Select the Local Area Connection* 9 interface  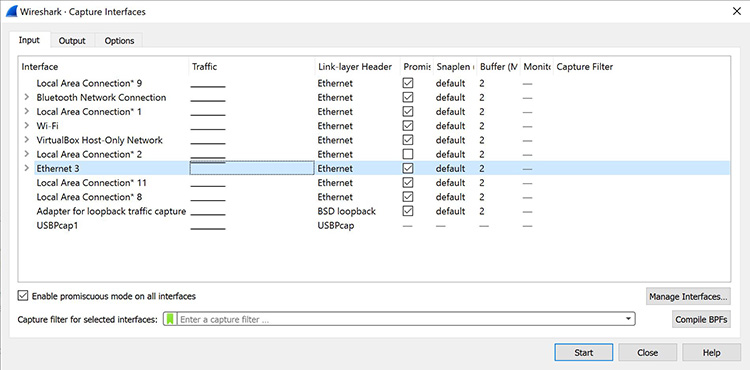tap(89, 83)
